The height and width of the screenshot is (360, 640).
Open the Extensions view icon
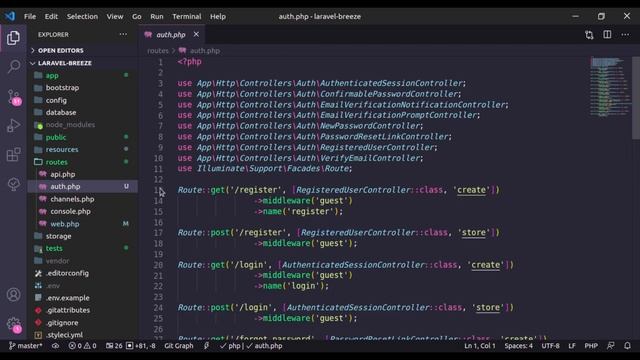[x=13, y=155]
